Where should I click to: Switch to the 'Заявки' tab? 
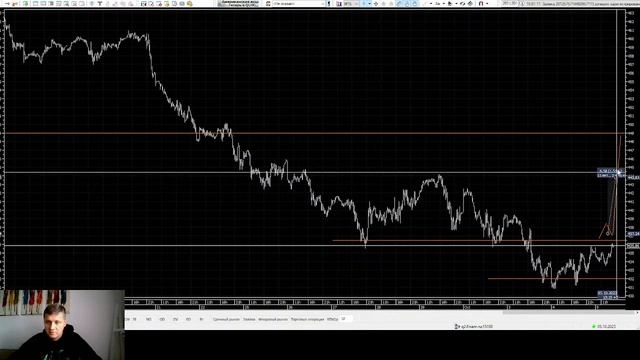pos(249,319)
